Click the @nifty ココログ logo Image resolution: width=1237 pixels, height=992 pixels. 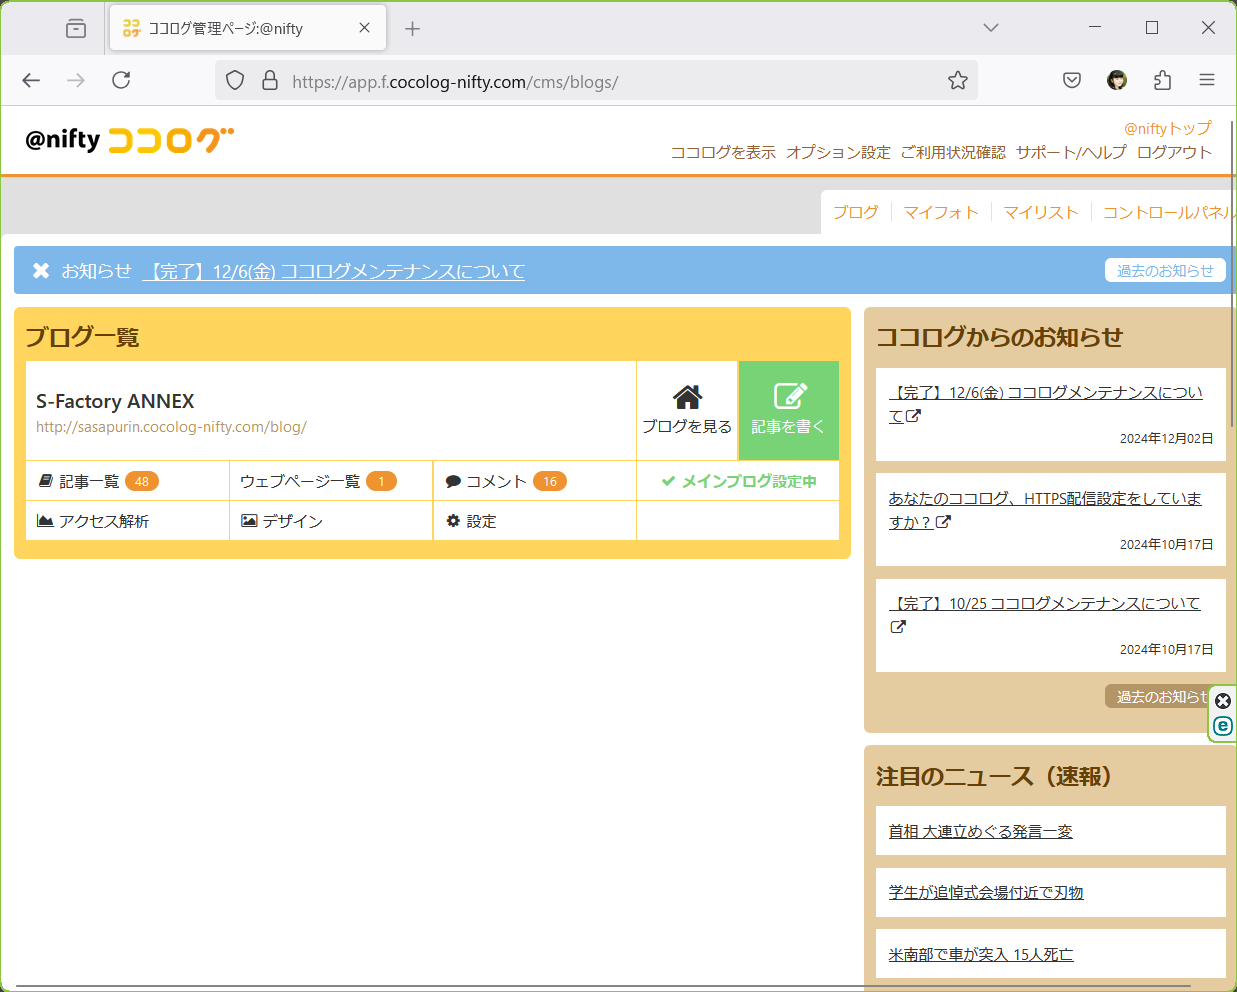coord(130,140)
